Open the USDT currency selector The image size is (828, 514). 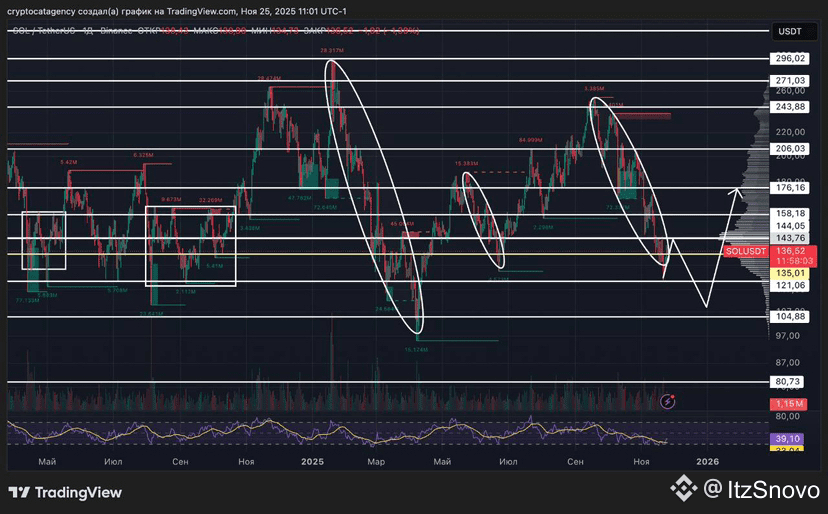point(790,31)
